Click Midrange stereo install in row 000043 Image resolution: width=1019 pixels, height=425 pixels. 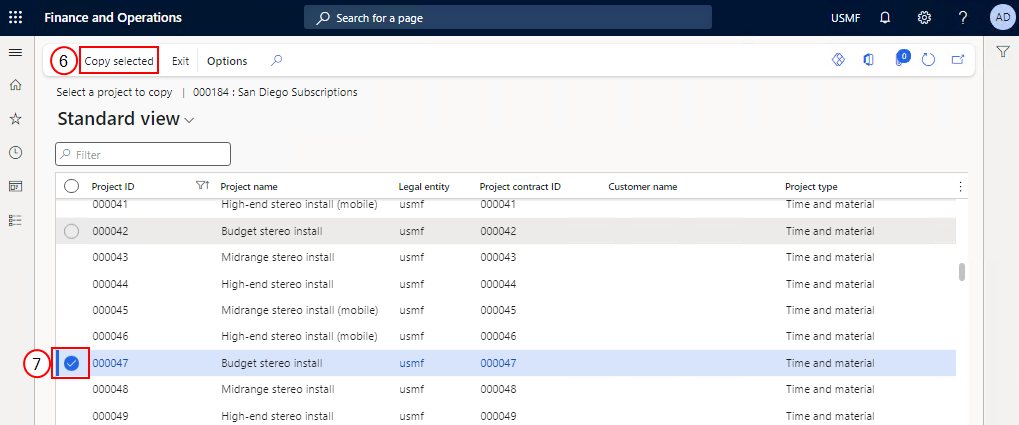(x=277, y=257)
